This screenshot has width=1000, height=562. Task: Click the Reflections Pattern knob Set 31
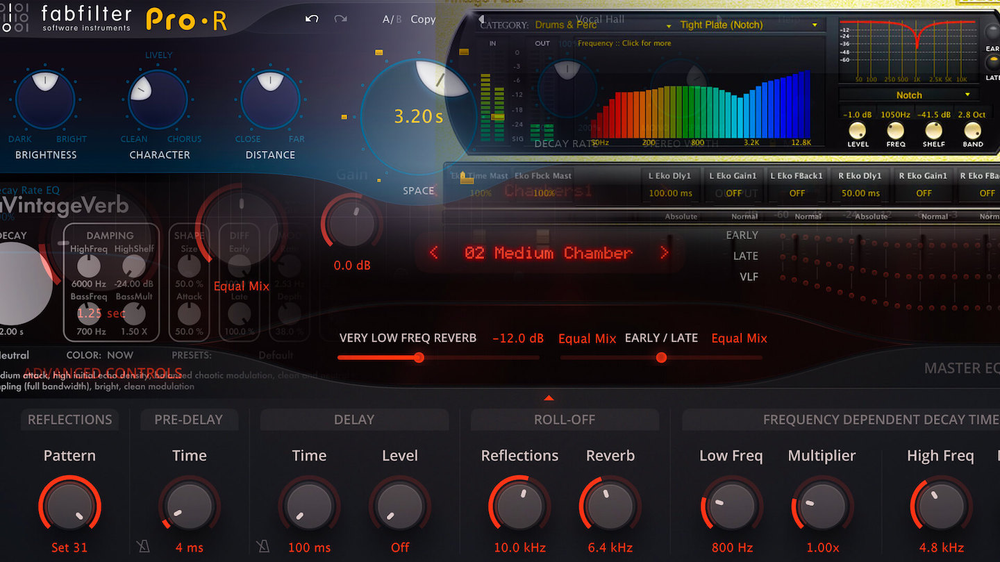coord(70,506)
